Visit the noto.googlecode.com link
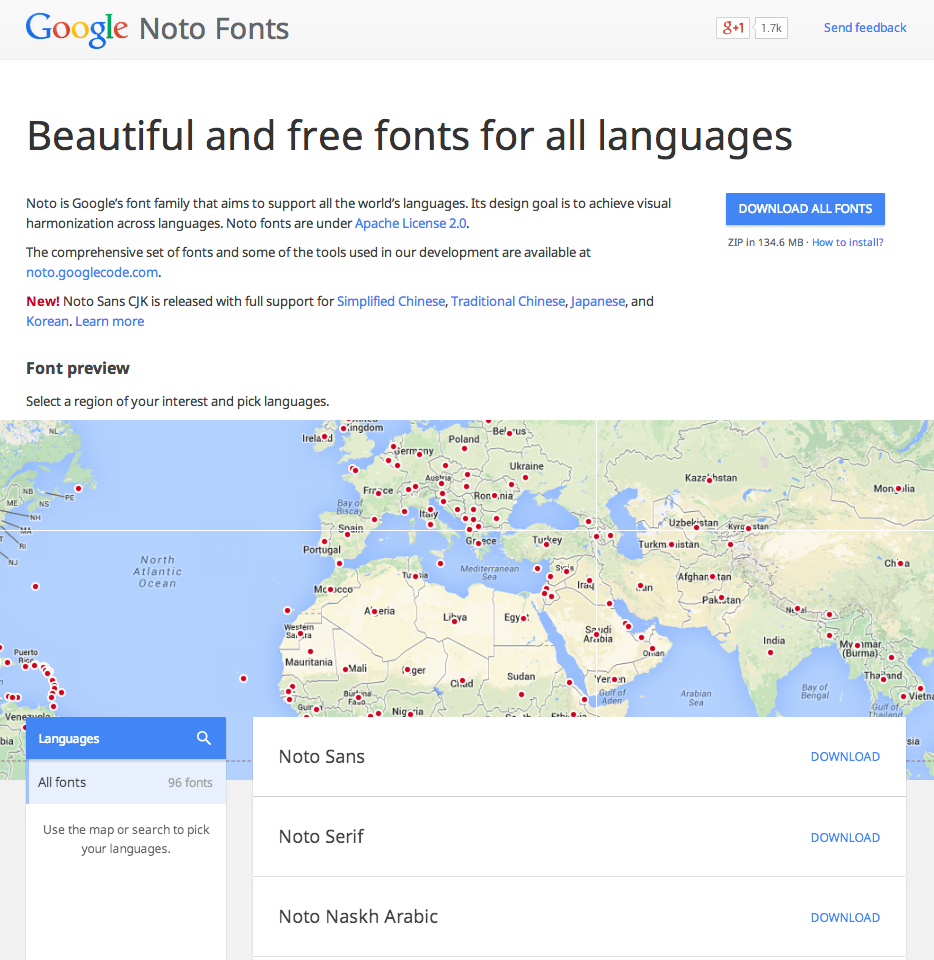This screenshot has height=960, width=934. (92, 272)
